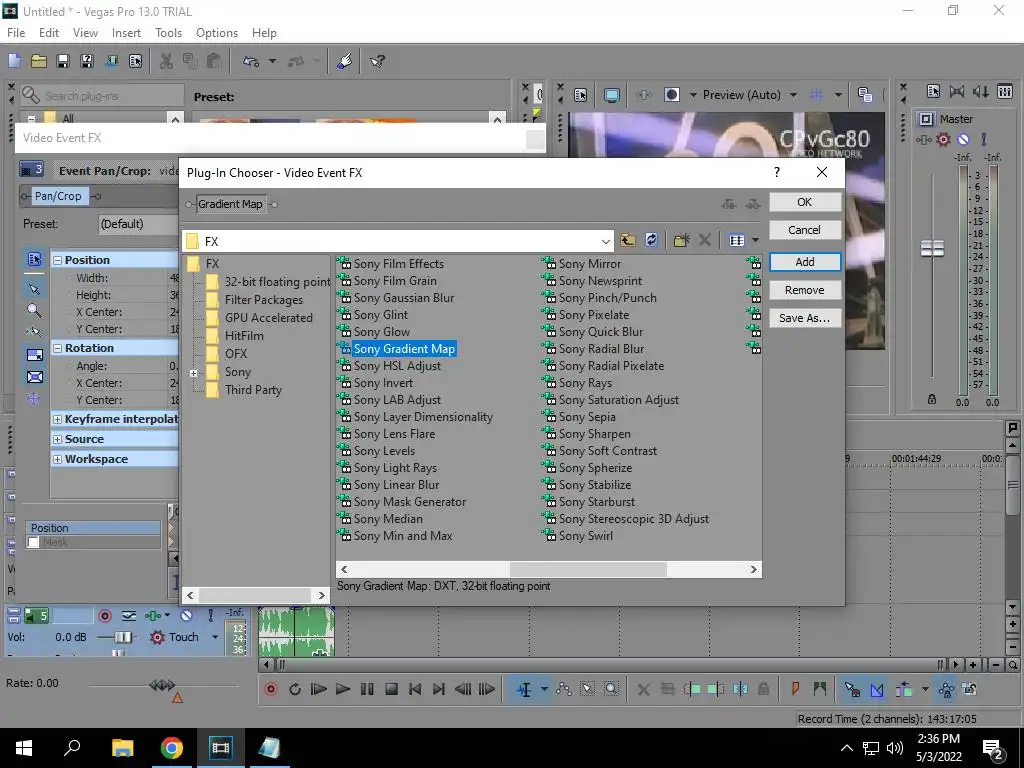Toggle the Mask checkbox in Pan/Crop
This screenshot has width=1024, height=768.
[33, 542]
